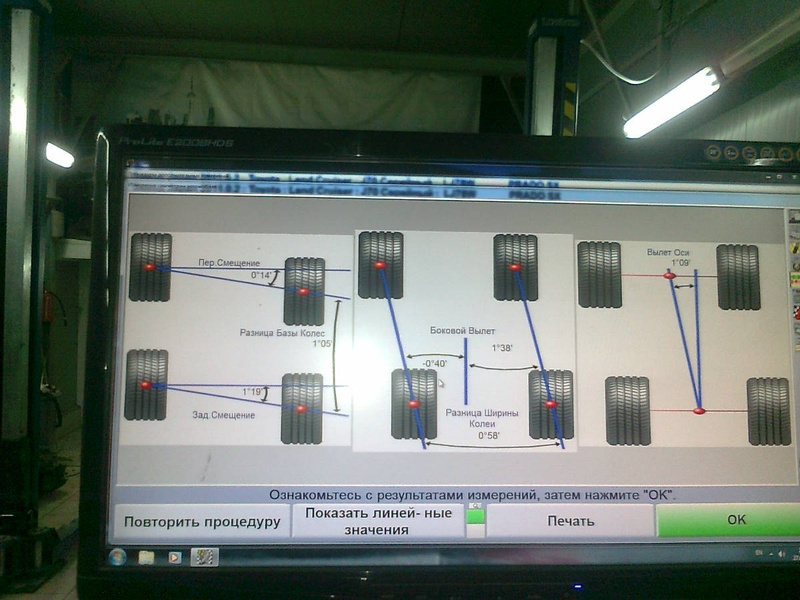
Task: Click the "Разница Базы Колес" label
Action: (x=282, y=333)
